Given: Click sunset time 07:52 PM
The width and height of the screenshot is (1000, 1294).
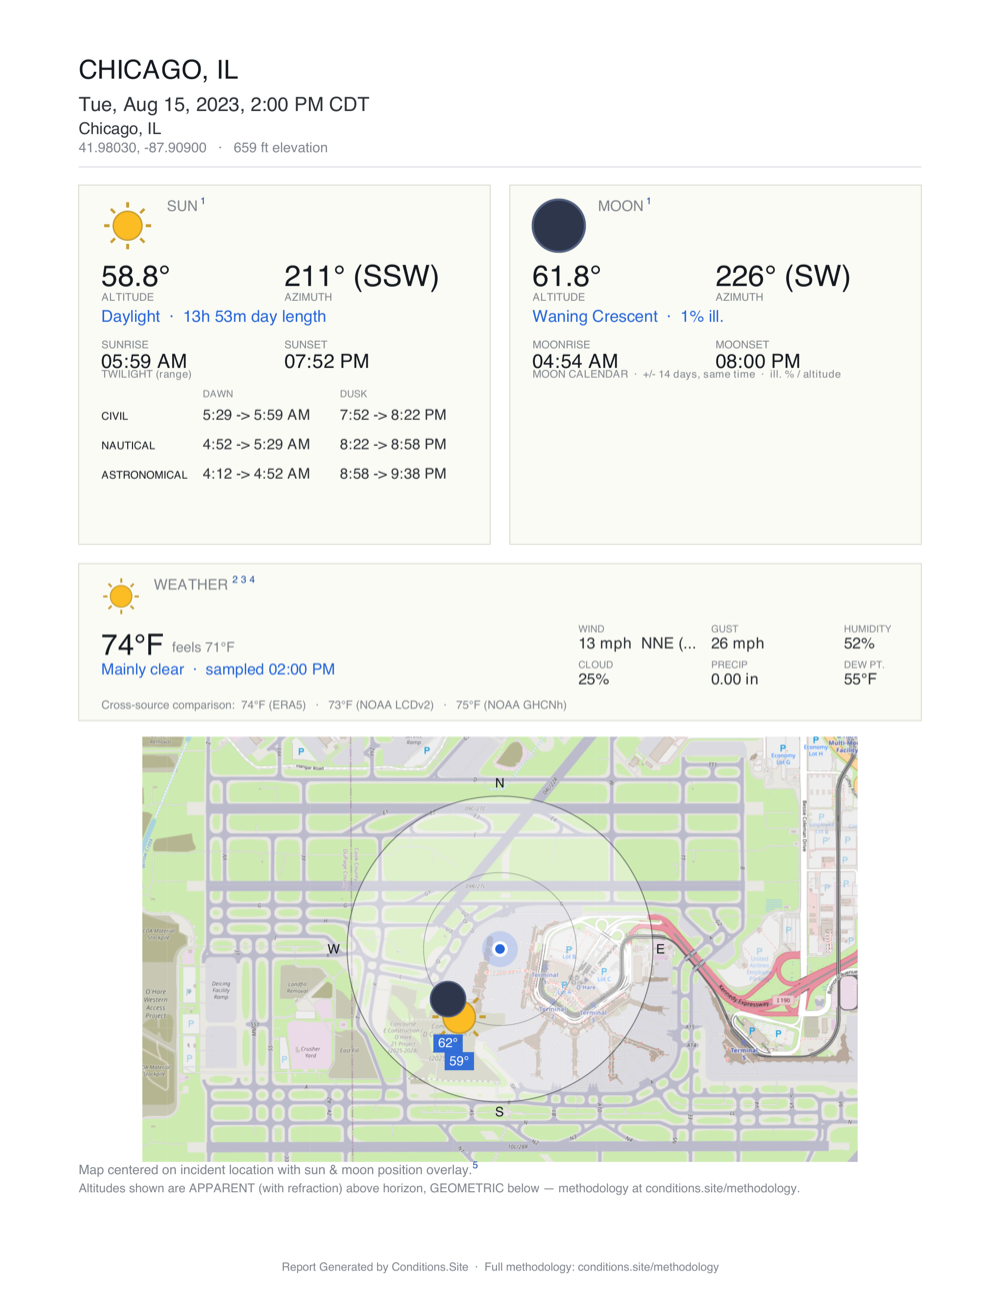Looking at the screenshot, I should [x=327, y=361].
